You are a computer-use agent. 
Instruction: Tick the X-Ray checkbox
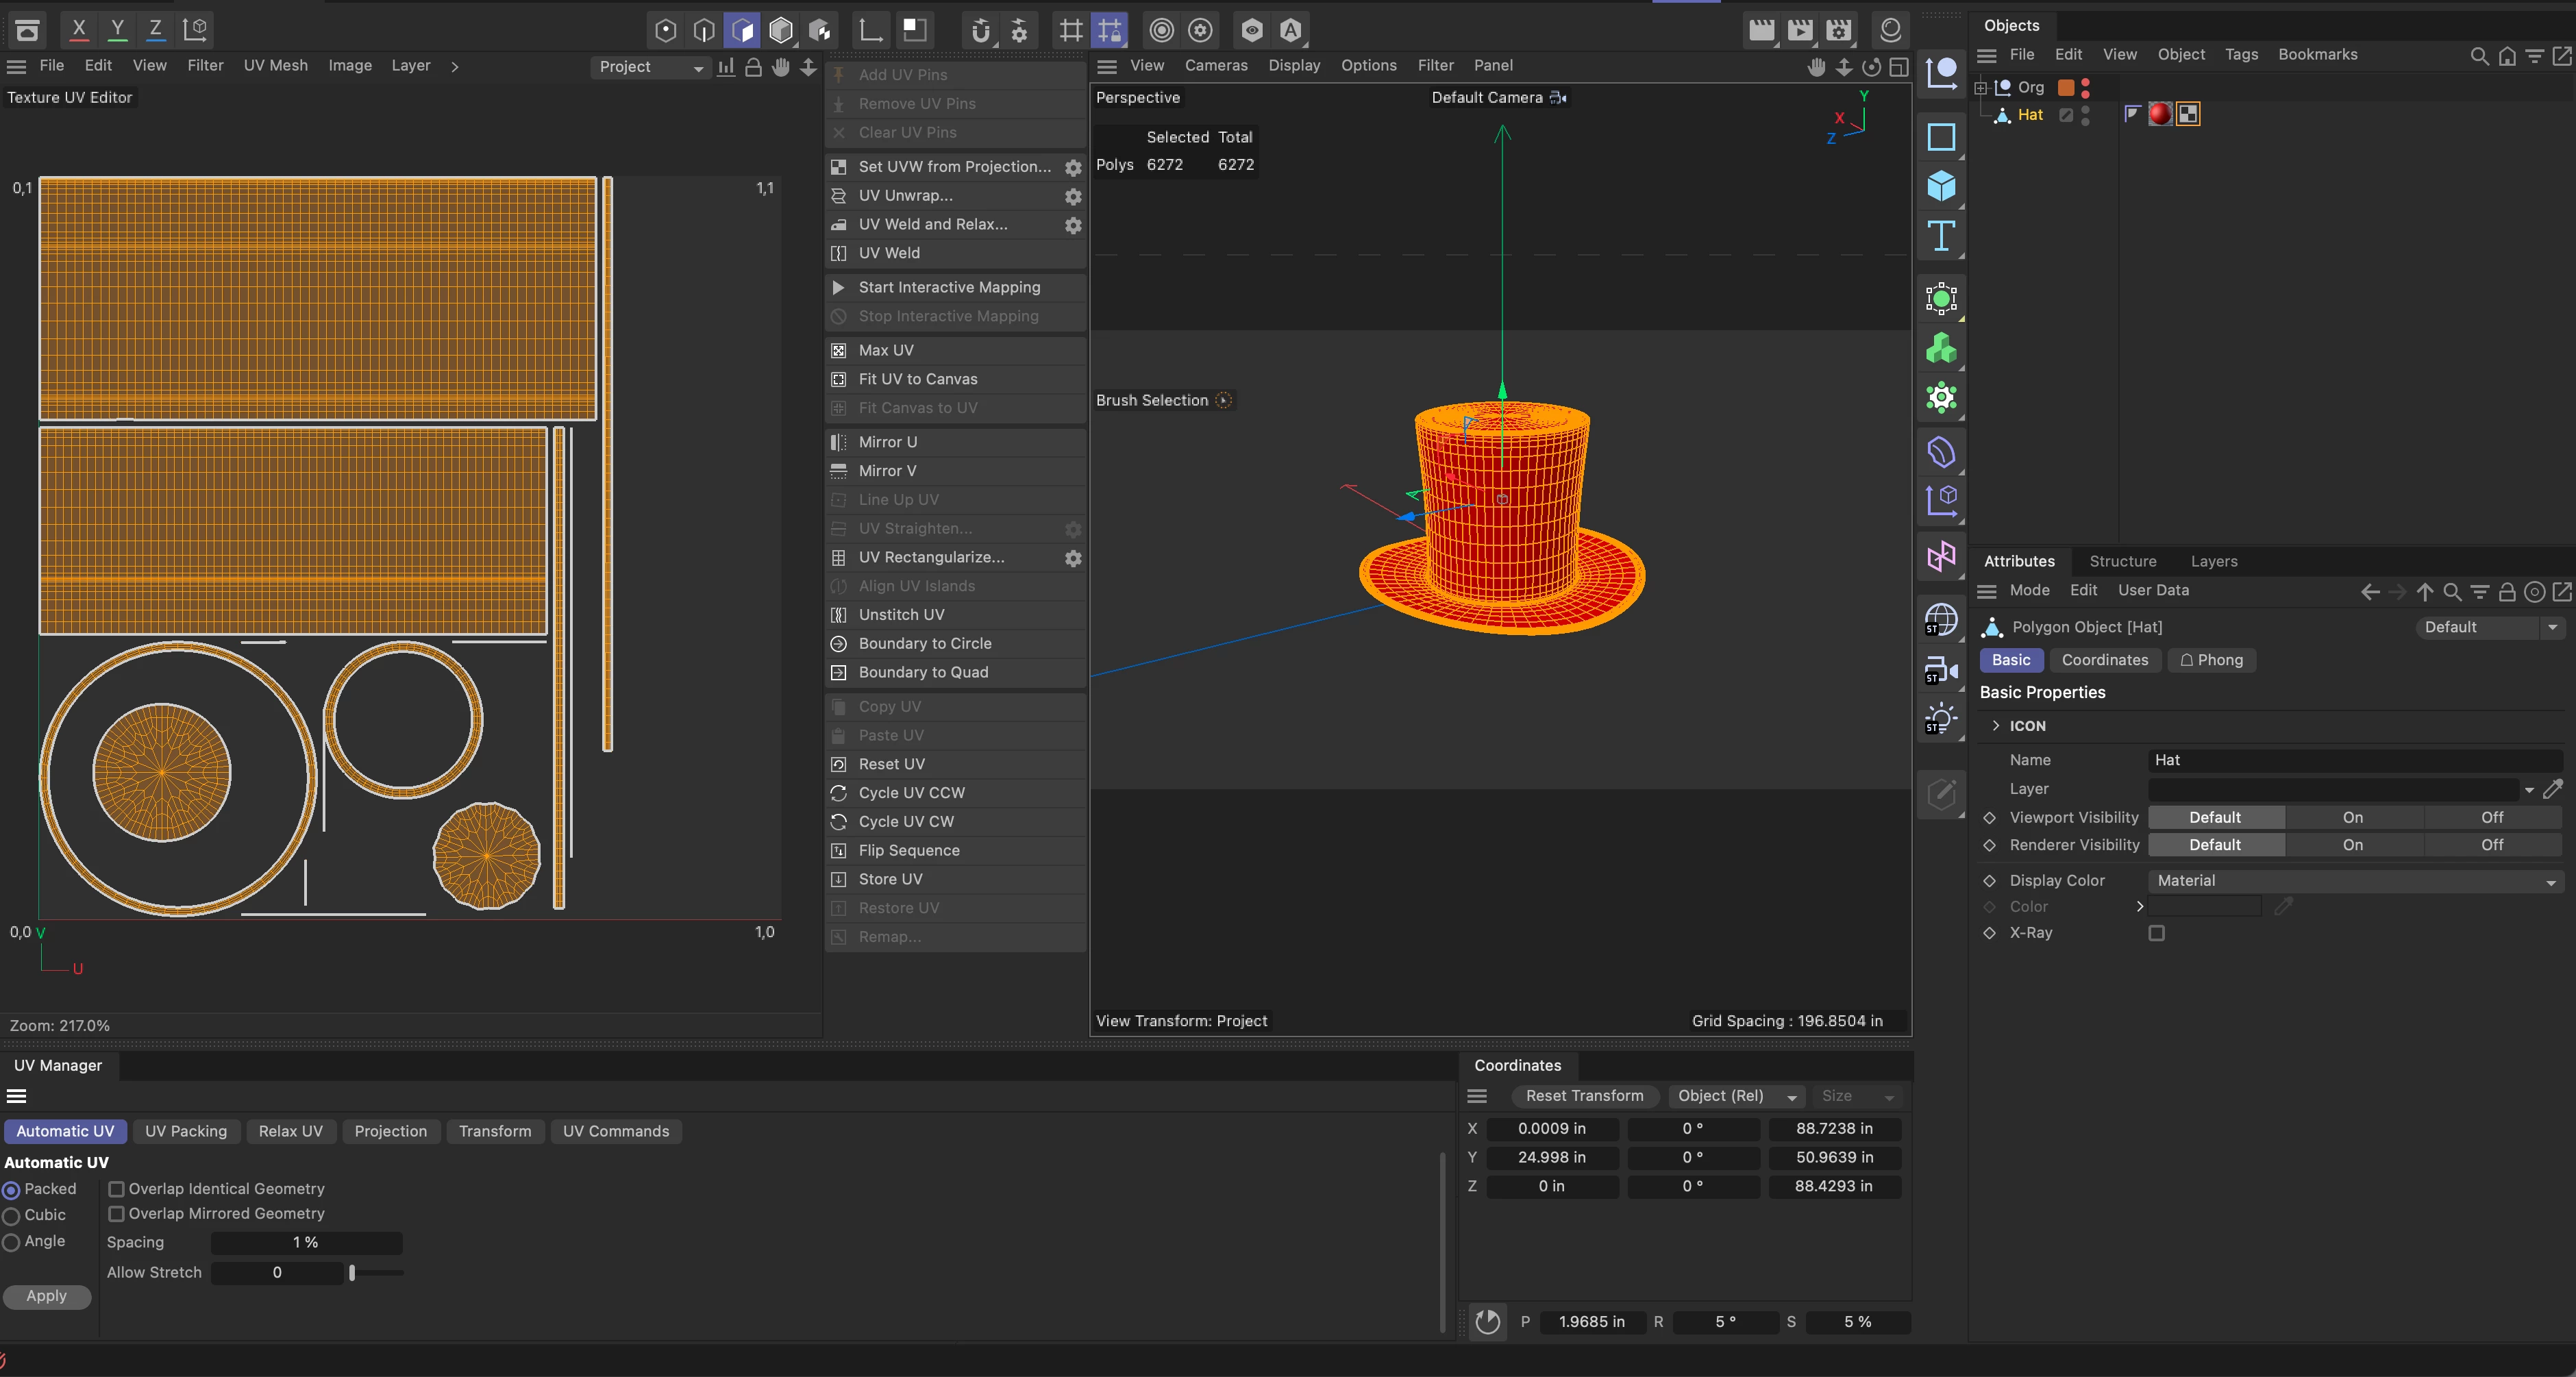point(2156,933)
